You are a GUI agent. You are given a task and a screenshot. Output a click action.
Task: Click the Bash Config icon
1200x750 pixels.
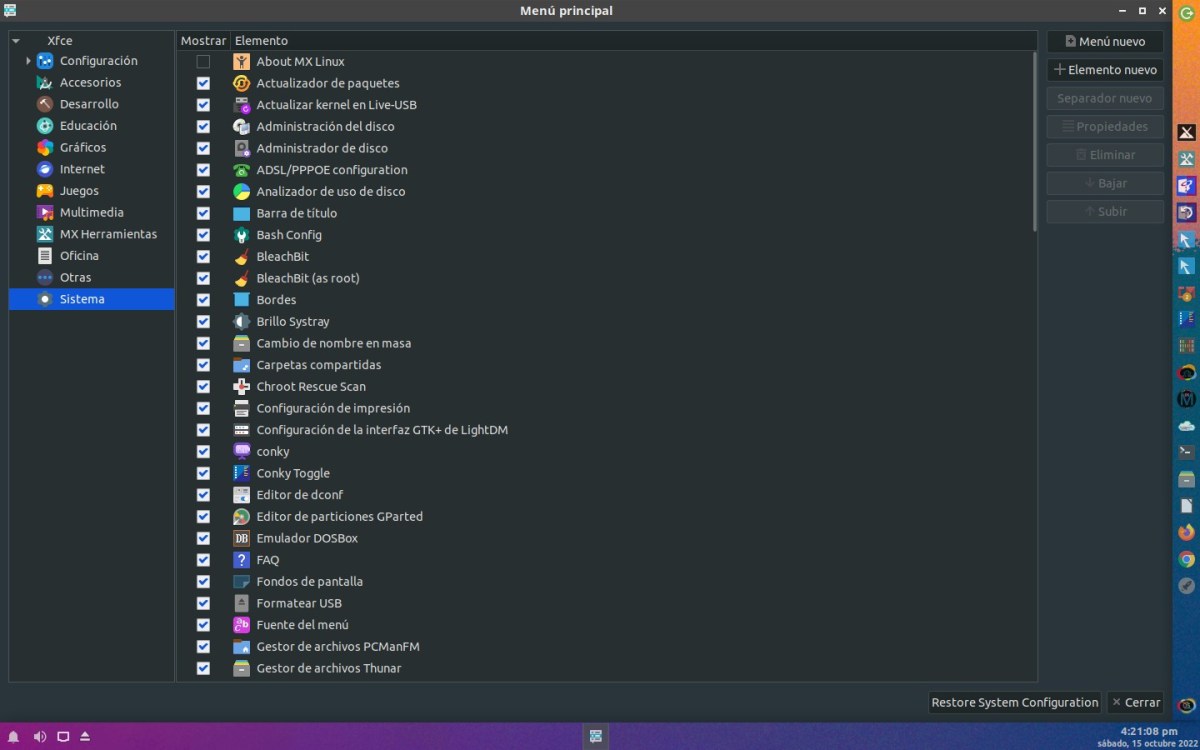(x=241, y=235)
